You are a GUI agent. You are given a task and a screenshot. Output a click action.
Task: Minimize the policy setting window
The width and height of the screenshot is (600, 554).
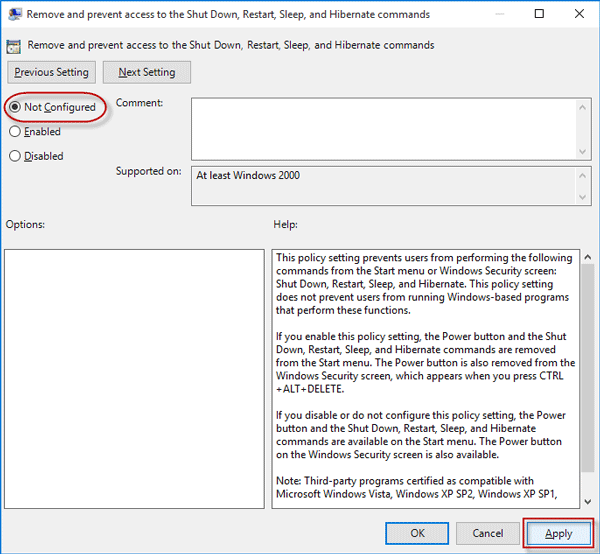coord(491,15)
